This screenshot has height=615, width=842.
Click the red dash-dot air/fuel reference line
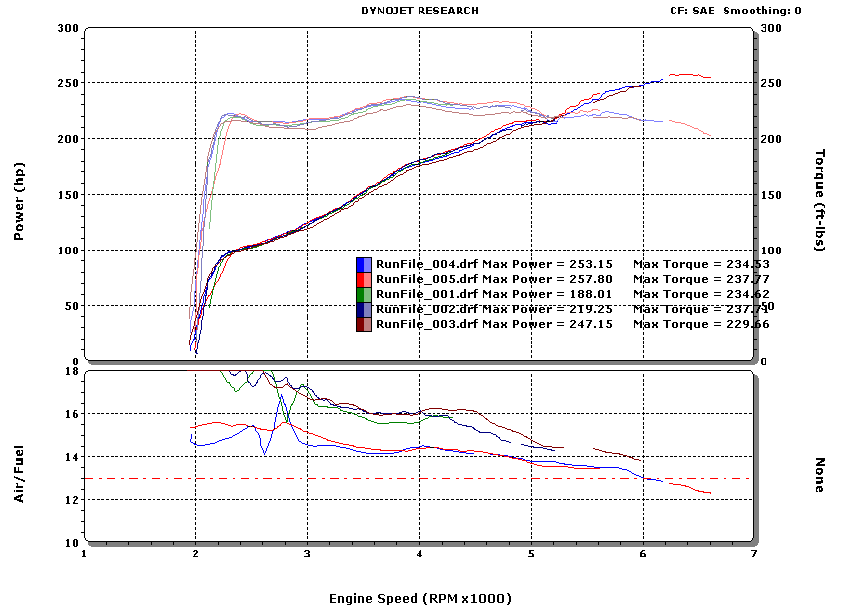[x=419, y=478]
